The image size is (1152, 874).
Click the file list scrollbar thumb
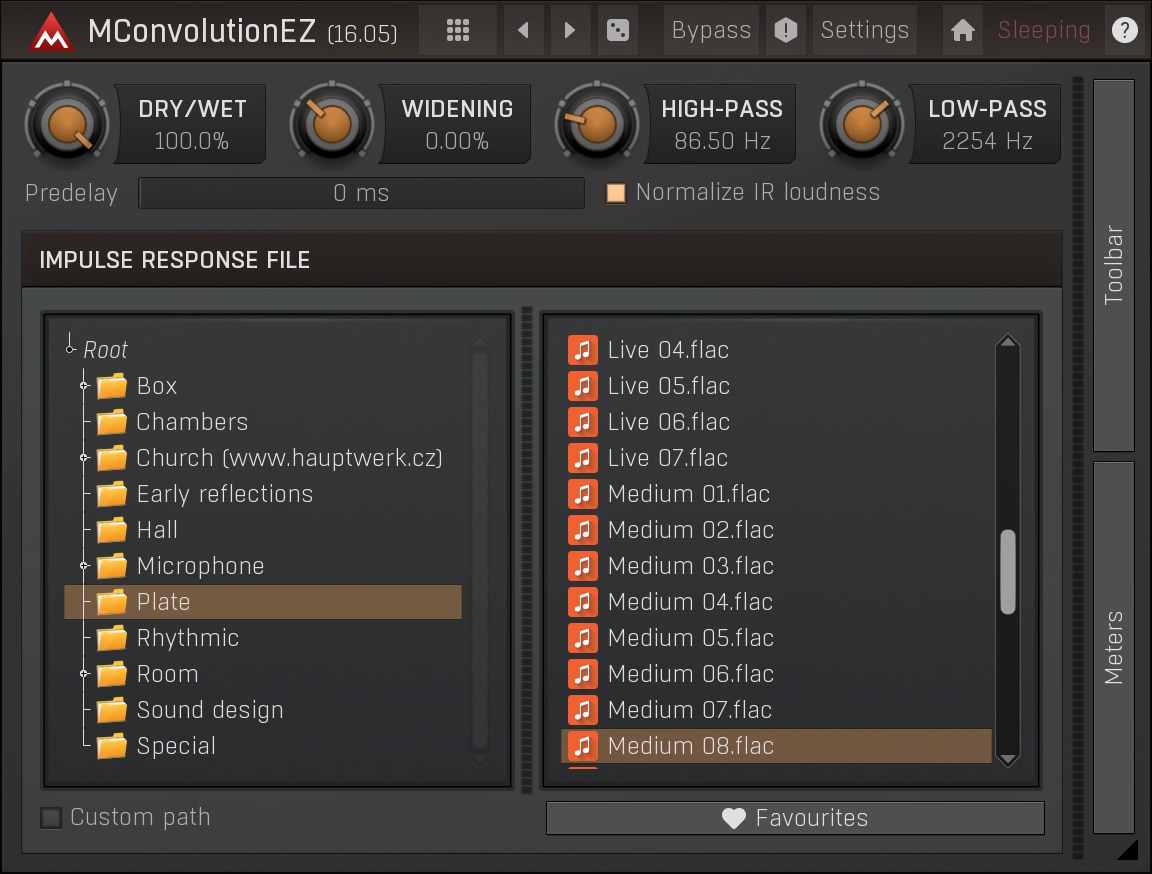tap(1008, 571)
